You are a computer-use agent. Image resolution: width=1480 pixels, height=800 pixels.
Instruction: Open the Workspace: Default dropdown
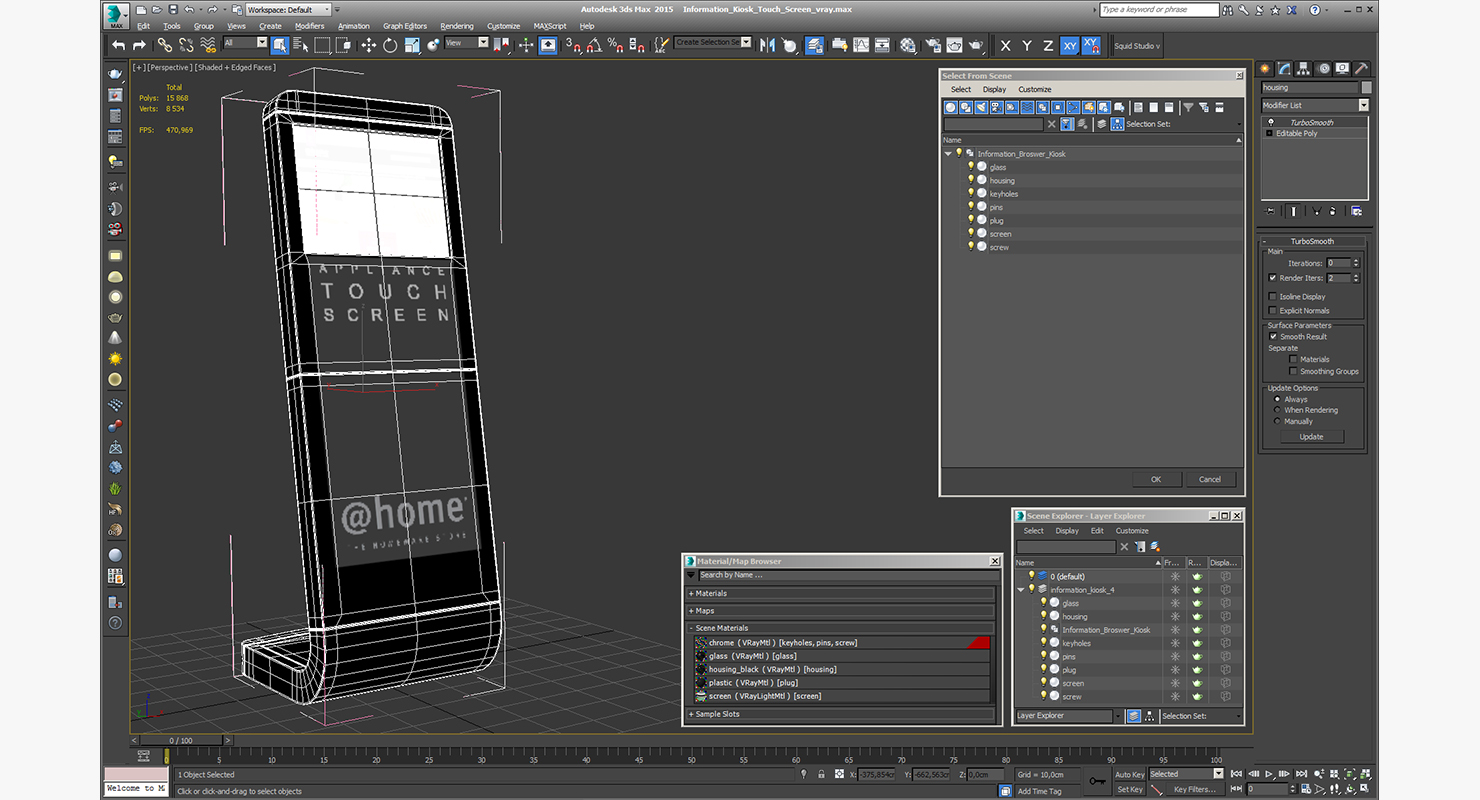(x=286, y=9)
